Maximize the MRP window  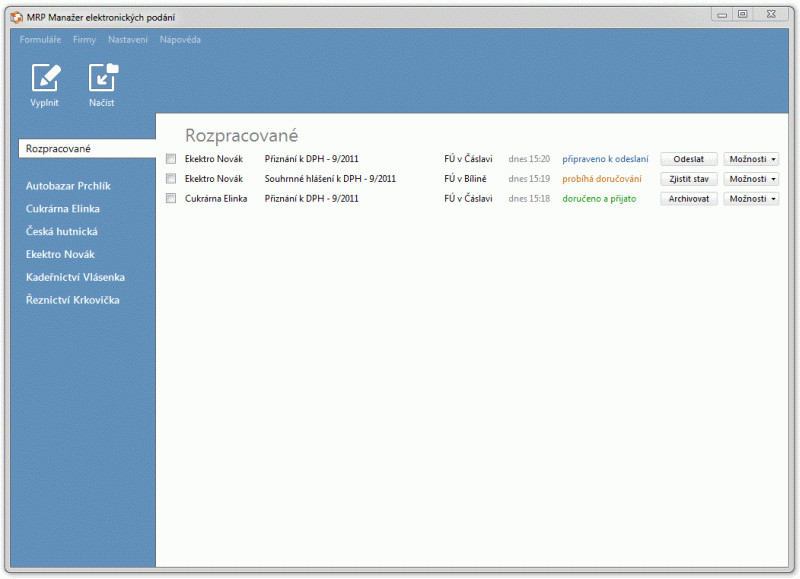pyautogui.click(x=743, y=14)
